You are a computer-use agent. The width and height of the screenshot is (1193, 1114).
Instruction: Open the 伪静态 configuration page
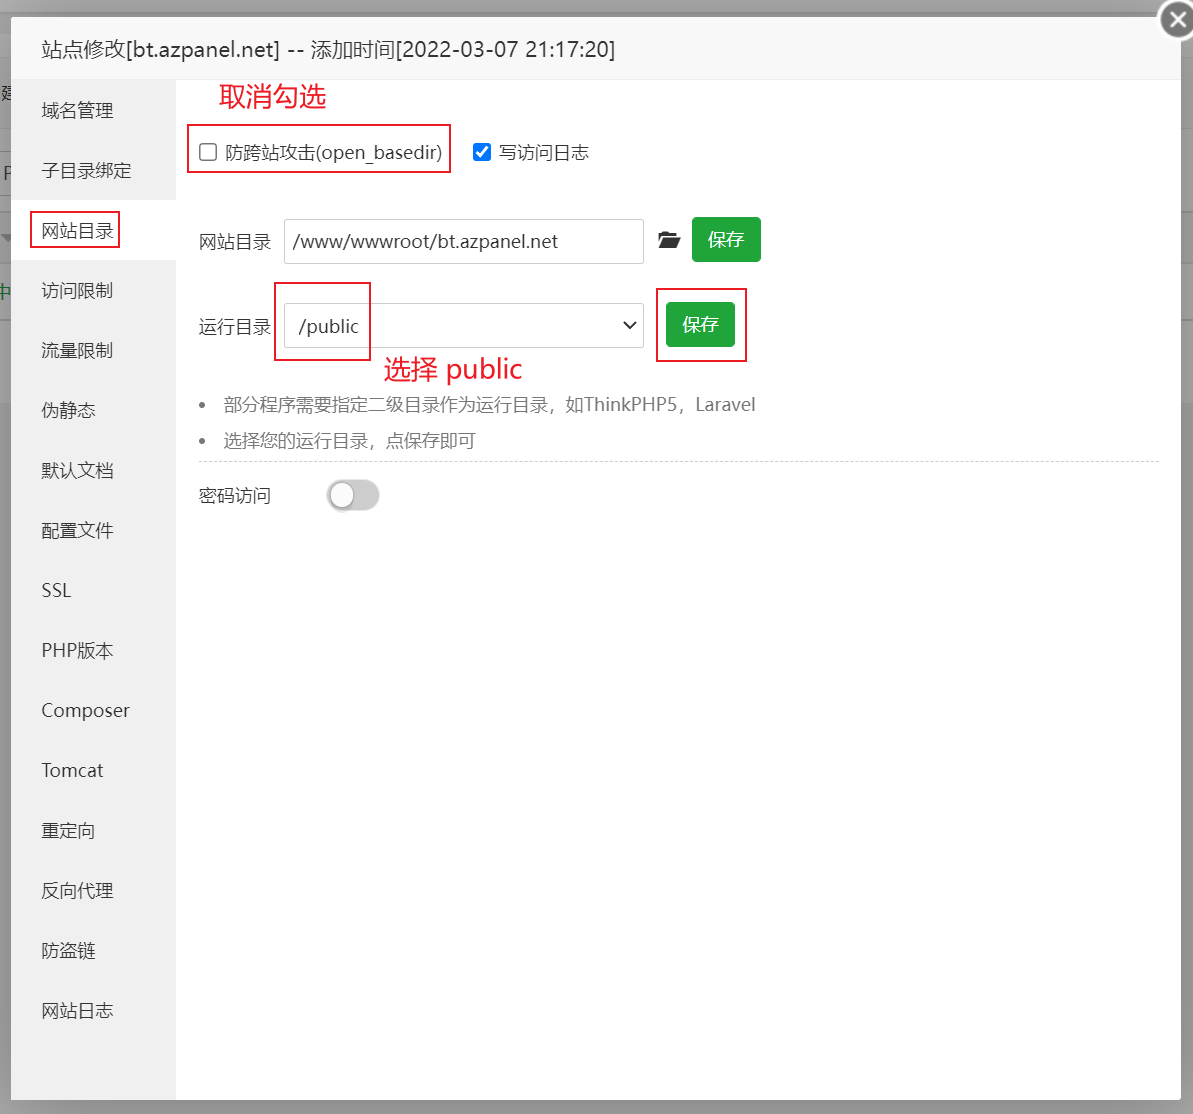point(70,409)
